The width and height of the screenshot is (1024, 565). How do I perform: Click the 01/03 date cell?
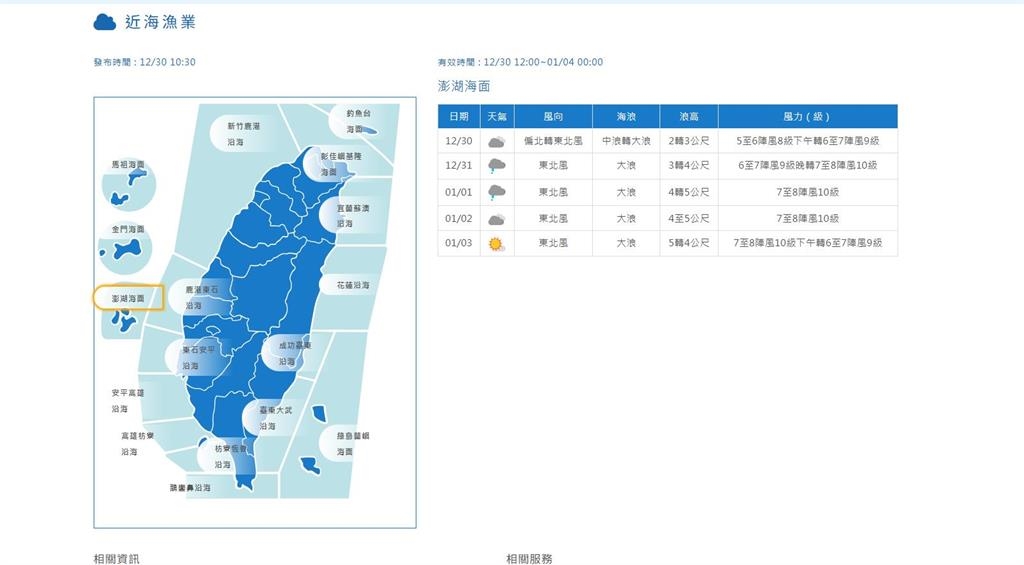(x=458, y=243)
